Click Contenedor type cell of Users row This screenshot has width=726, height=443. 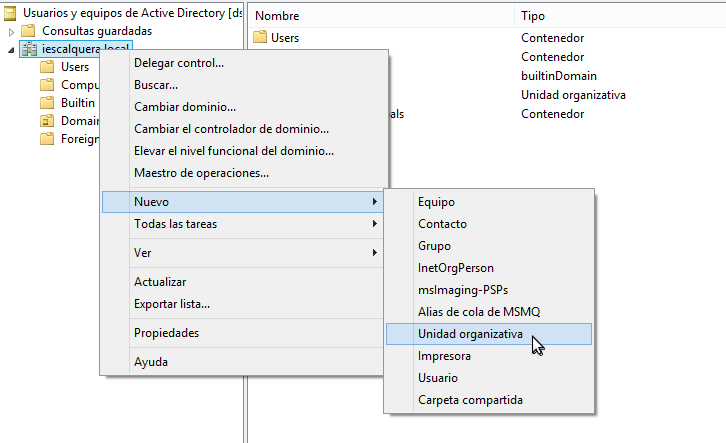(552, 38)
